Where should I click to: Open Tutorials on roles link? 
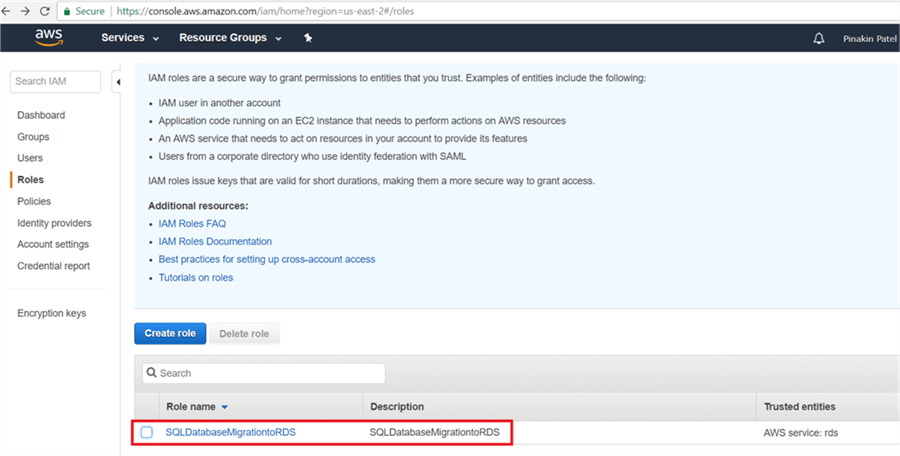(196, 277)
